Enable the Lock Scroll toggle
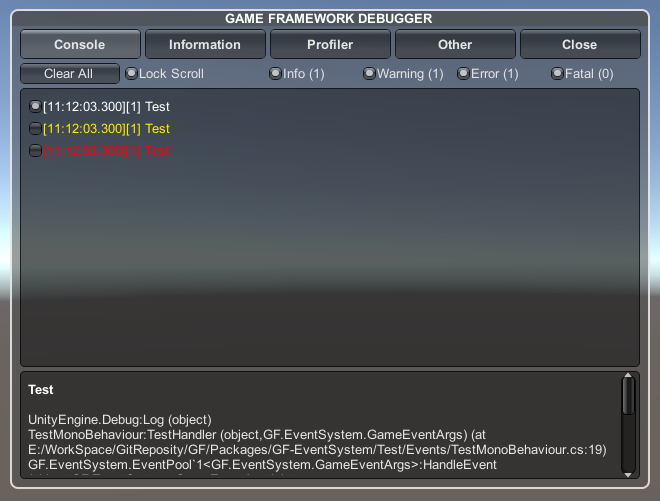The width and height of the screenshot is (660, 501). tap(131, 74)
